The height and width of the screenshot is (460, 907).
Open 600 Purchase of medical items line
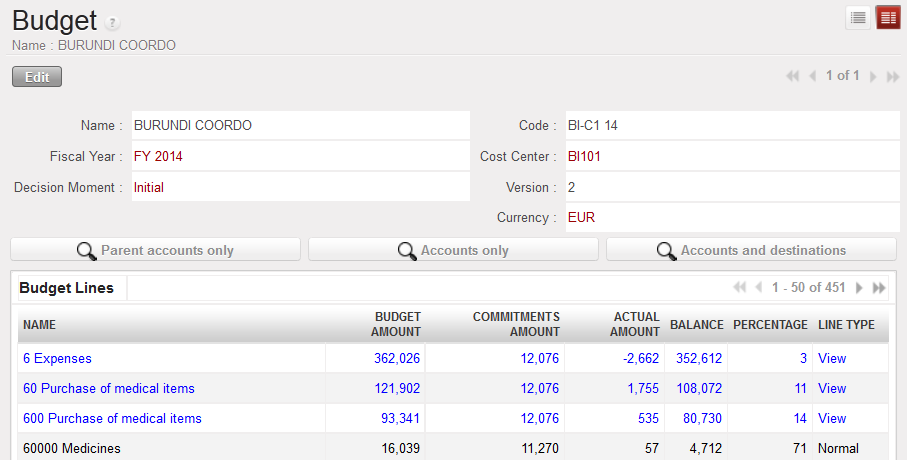[x=112, y=418]
